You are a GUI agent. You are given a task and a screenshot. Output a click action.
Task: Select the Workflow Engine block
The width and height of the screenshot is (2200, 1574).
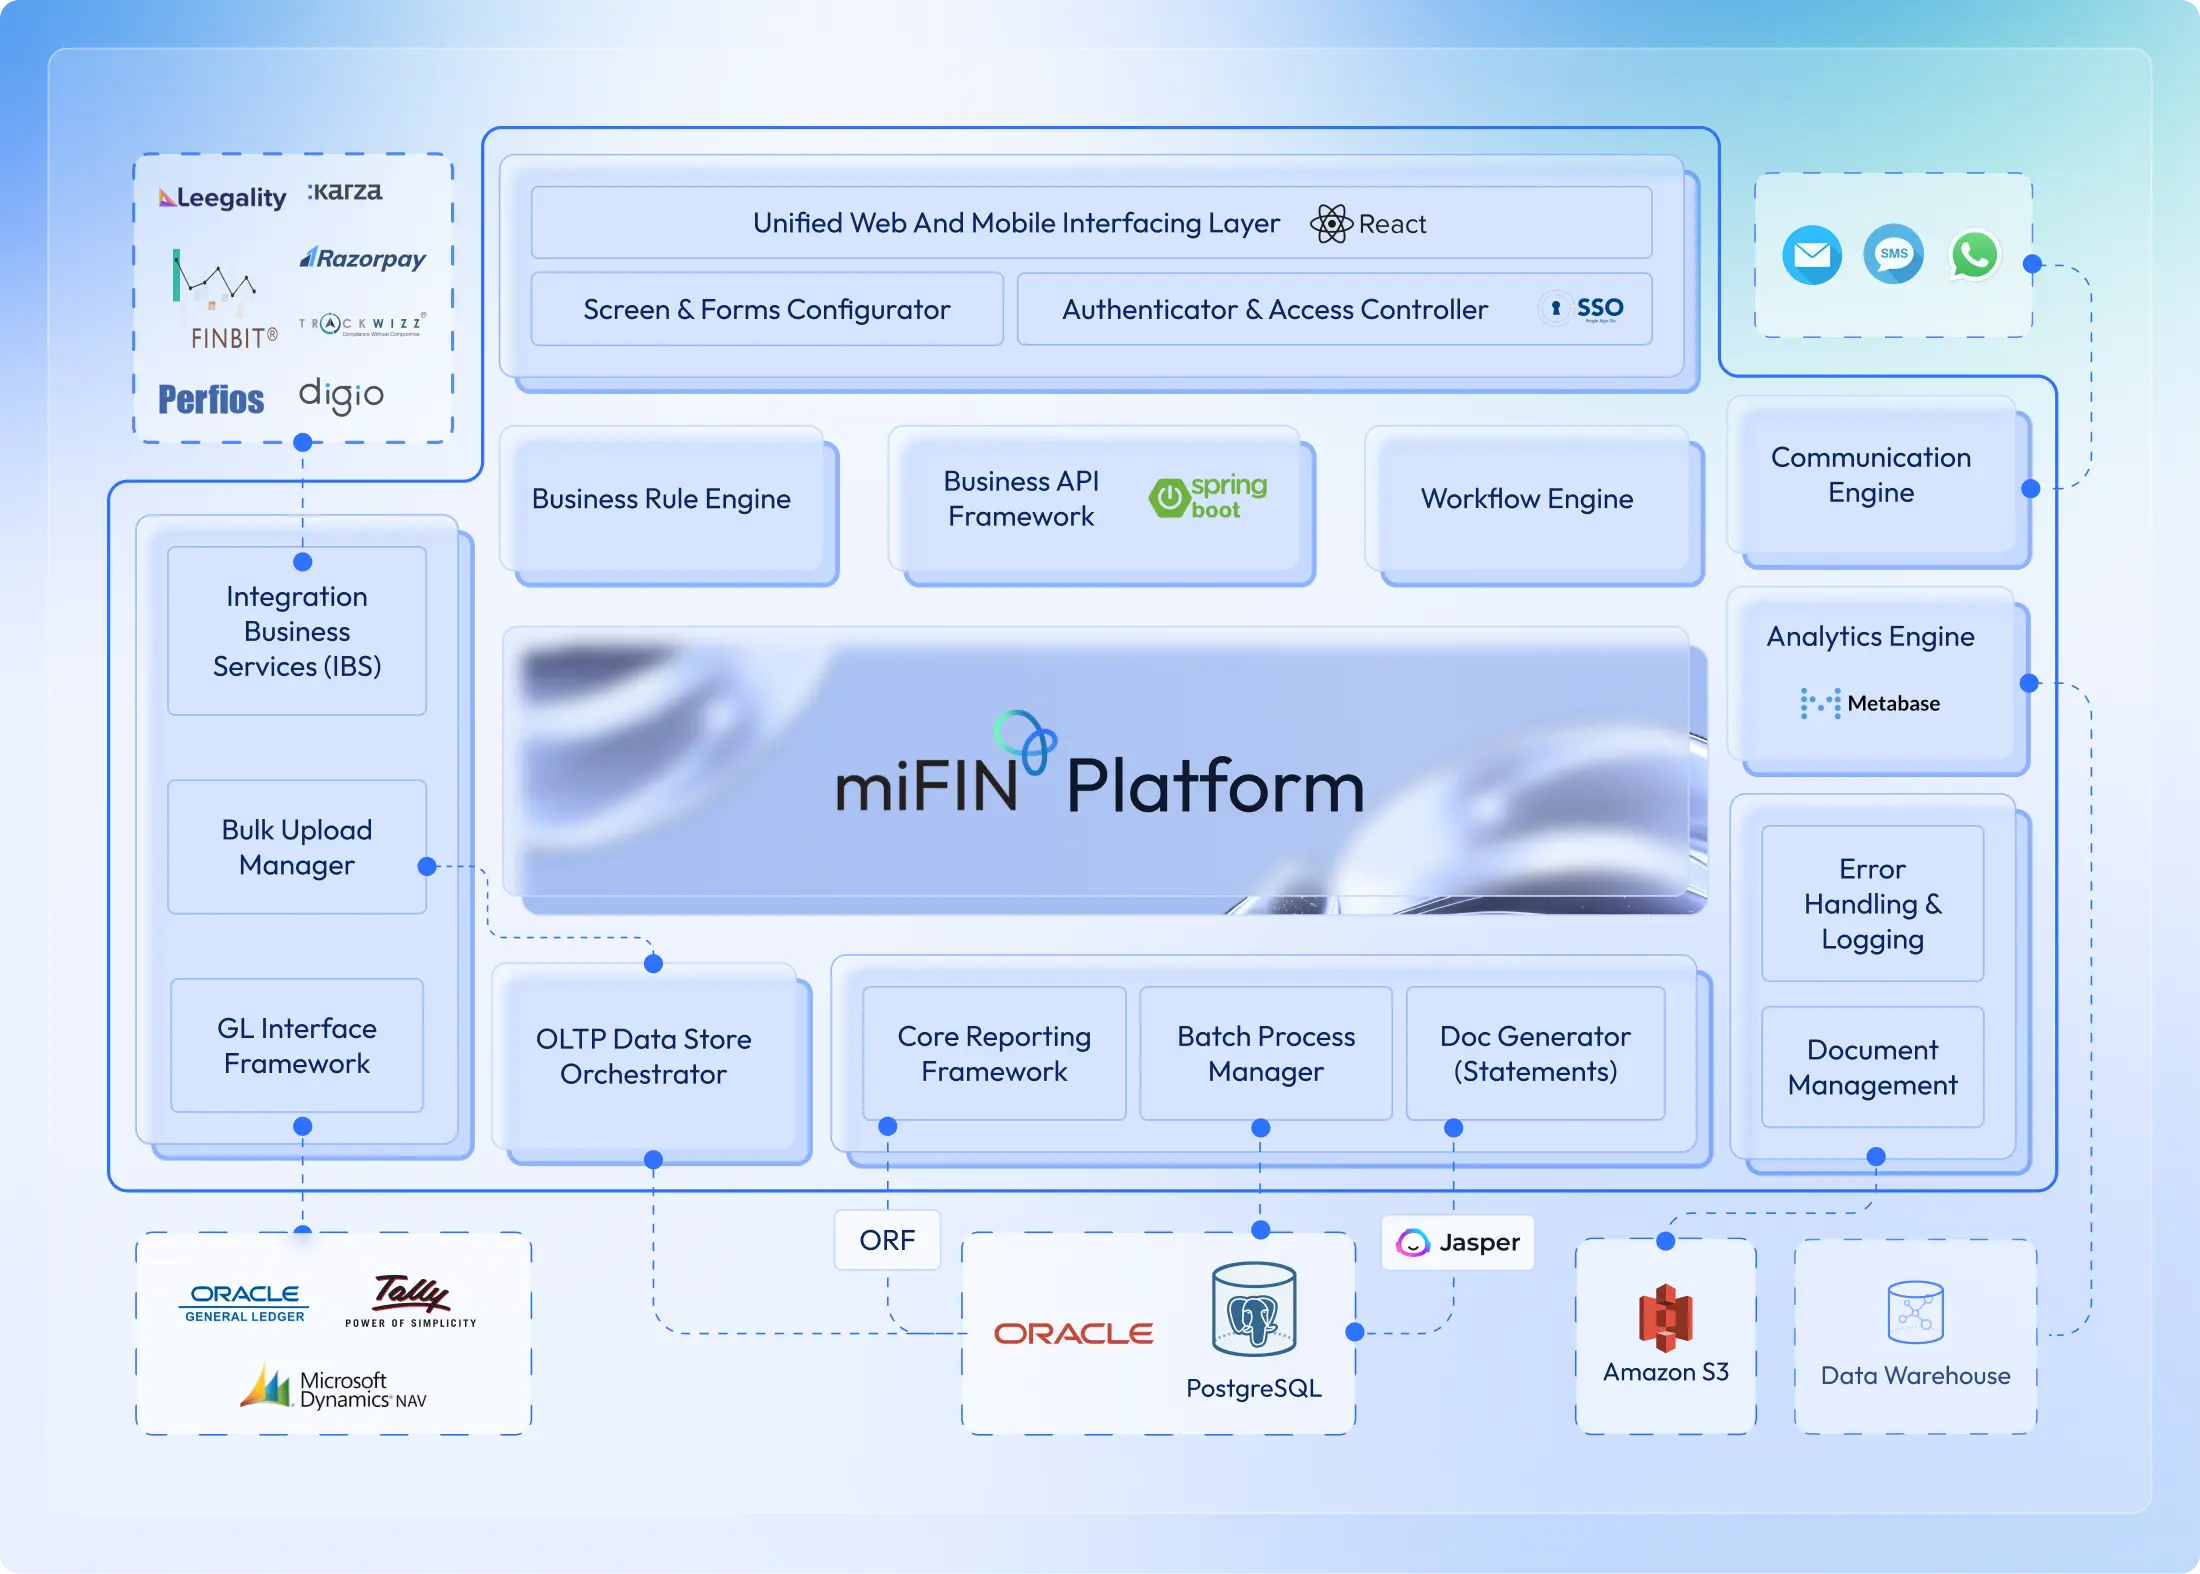click(1526, 499)
